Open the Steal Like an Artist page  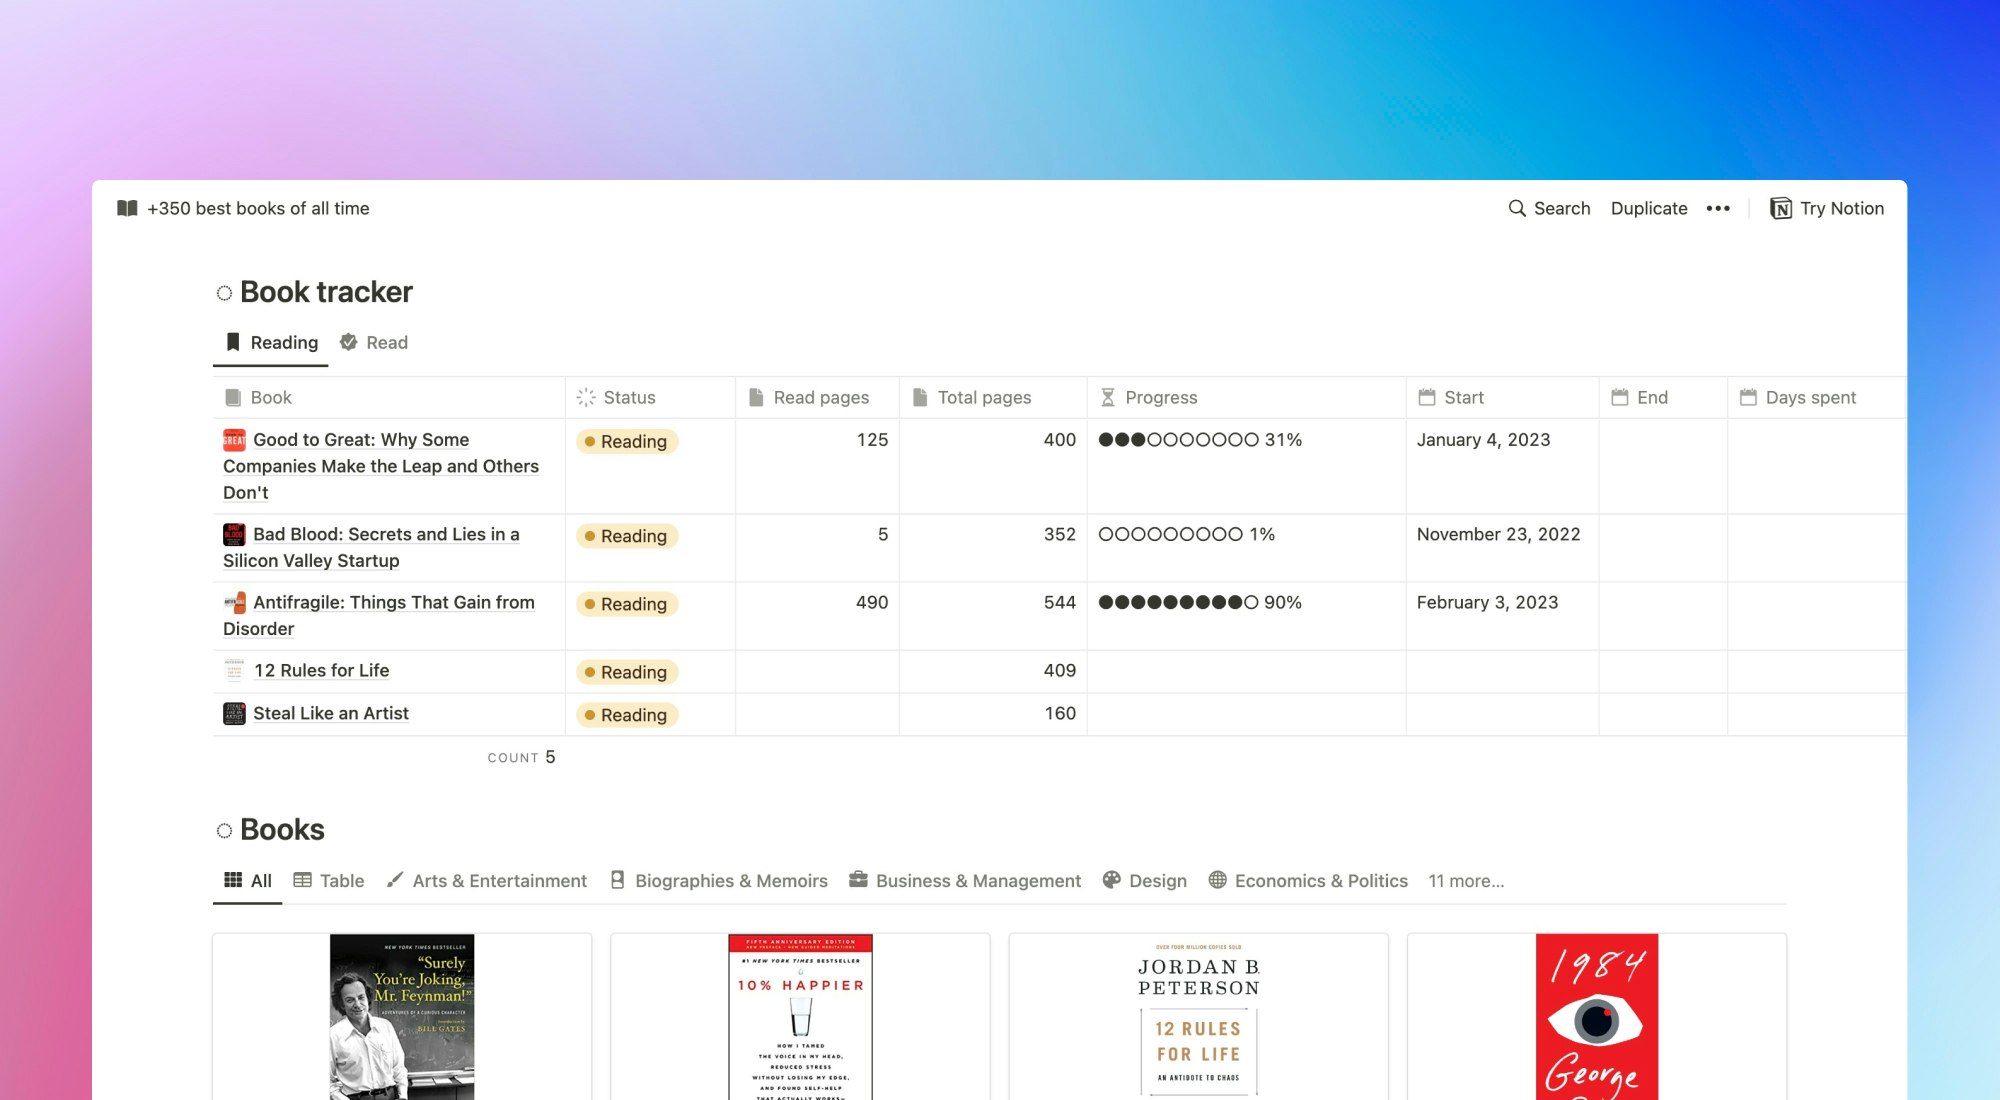(331, 713)
